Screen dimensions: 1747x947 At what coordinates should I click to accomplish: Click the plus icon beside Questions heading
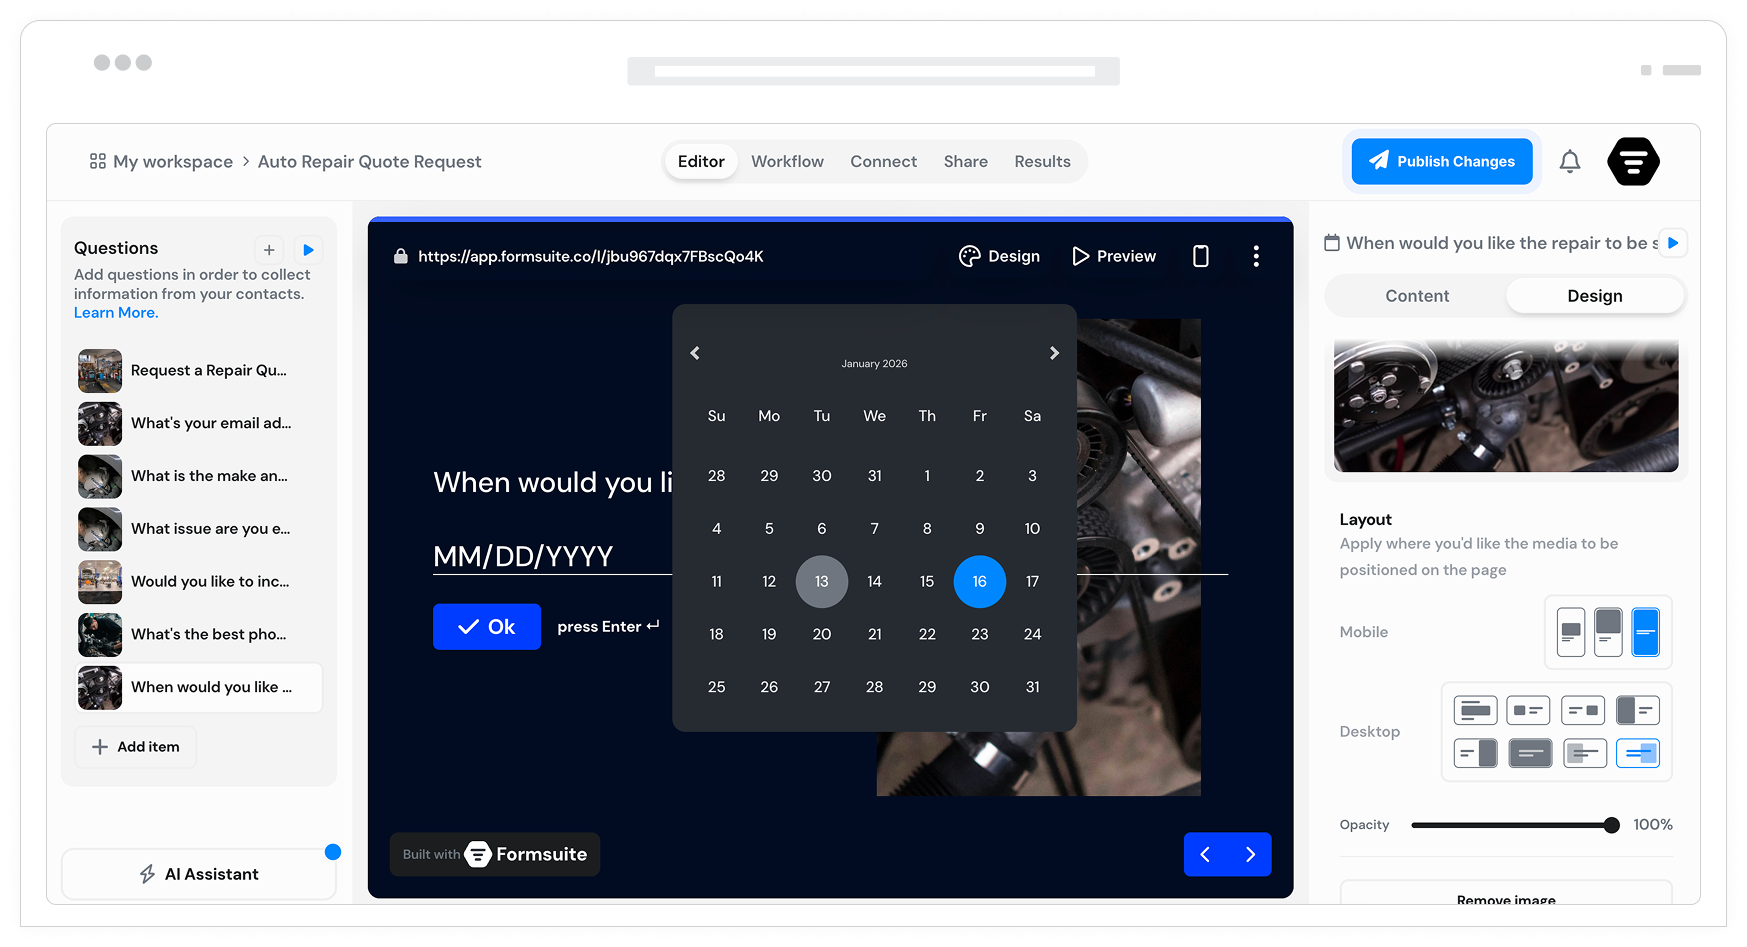click(x=269, y=250)
